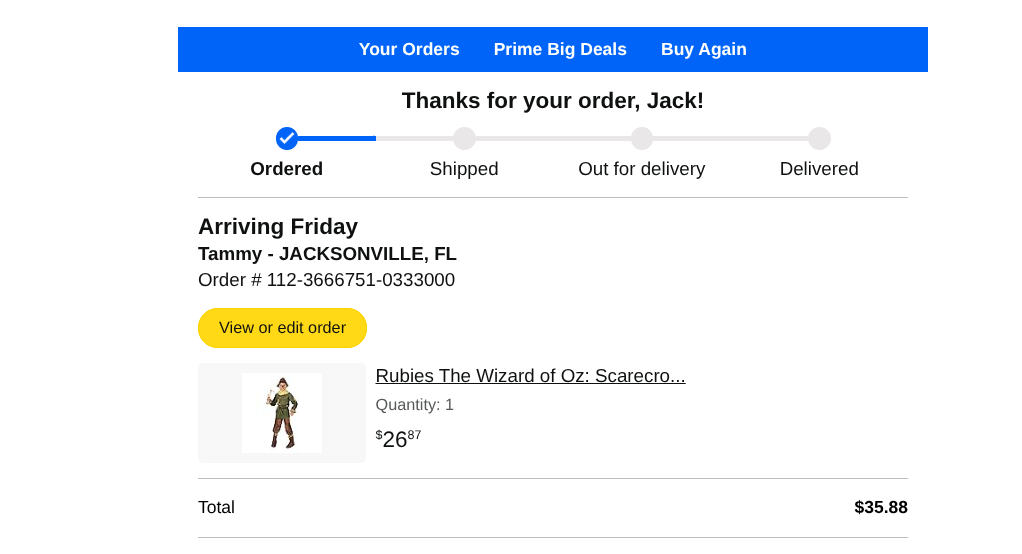This screenshot has width=1022, height=554.
Task: Click the Out for delivery step circle
Action: [642, 138]
